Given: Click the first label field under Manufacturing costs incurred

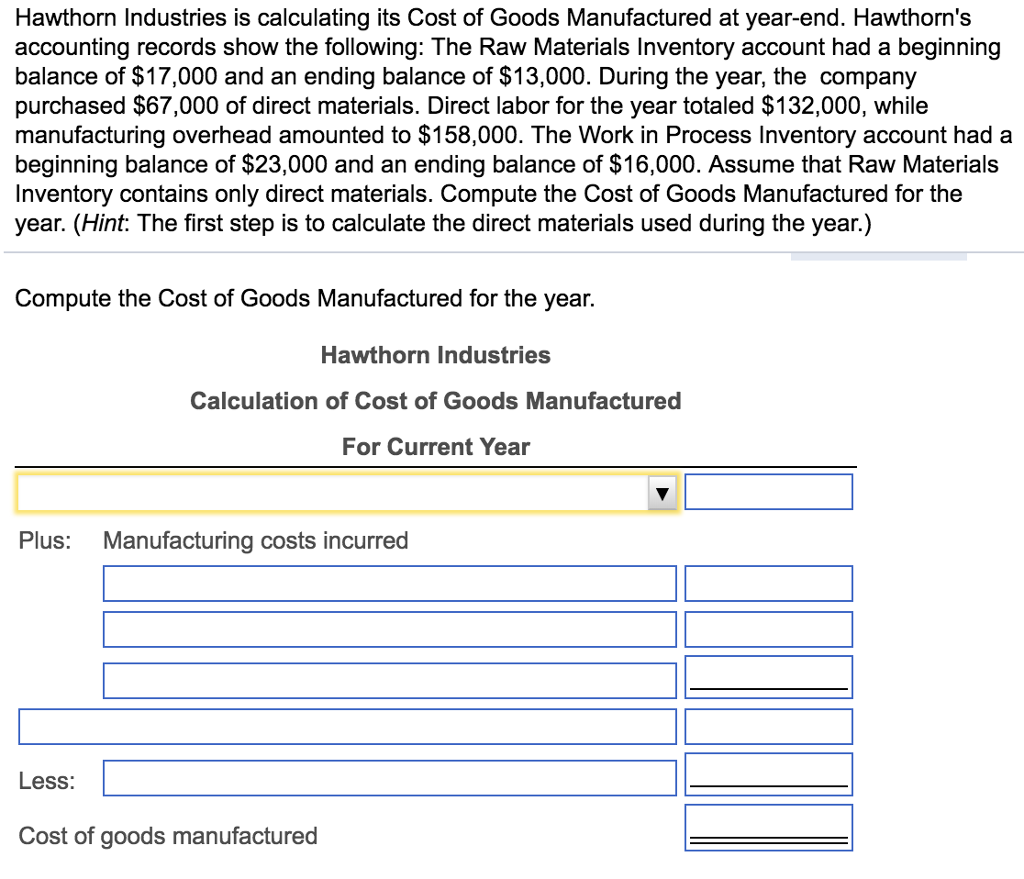Looking at the screenshot, I should tap(390, 584).
